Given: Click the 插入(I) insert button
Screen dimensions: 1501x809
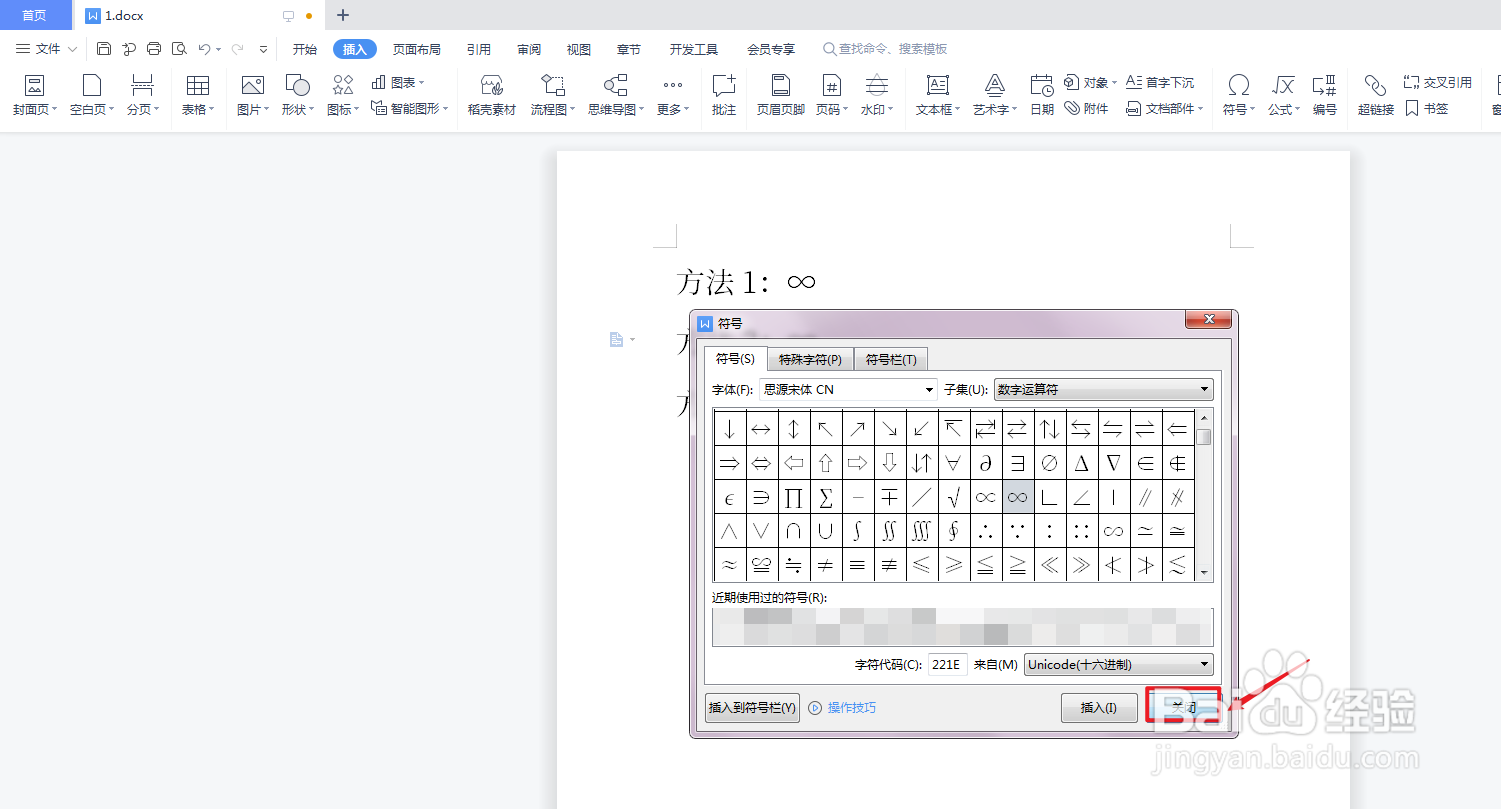Looking at the screenshot, I should point(1099,707).
